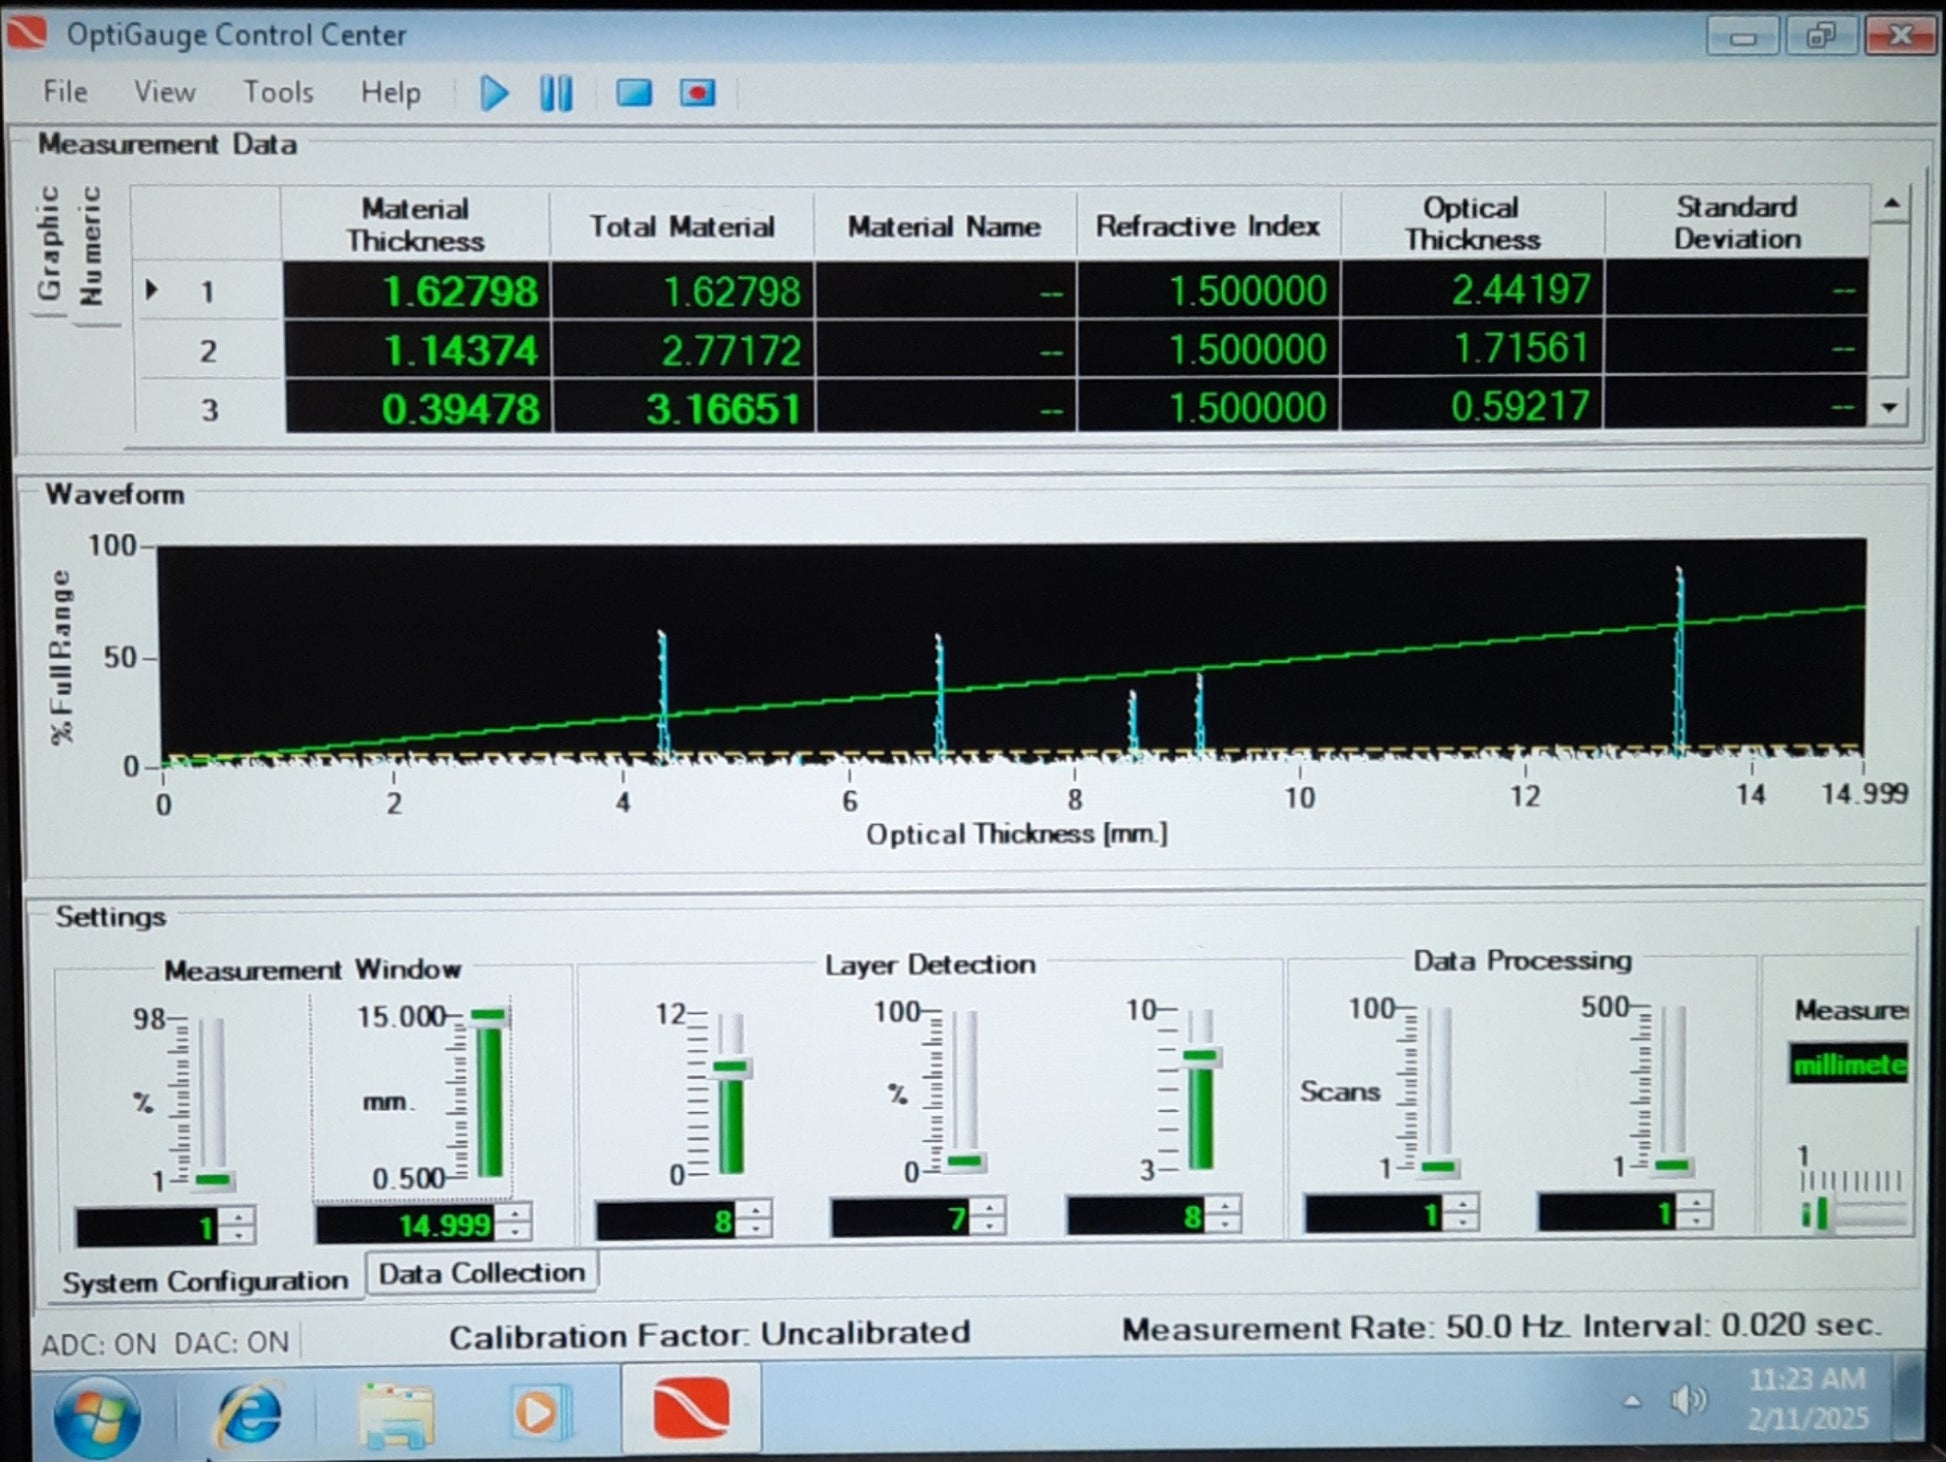Click the 14.999 mm value field
Viewport: 1946px width, 1462px height.
(406, 1224)
